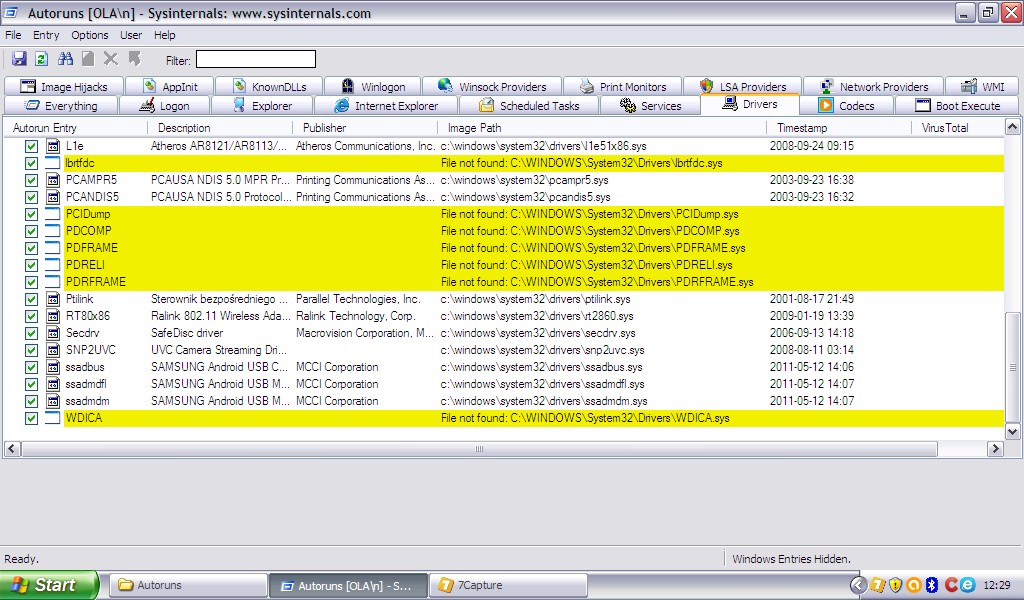Uncheck the WDICA entry checkbox
This screenshot has height=600, width=1024.
(x=31, y=418)
